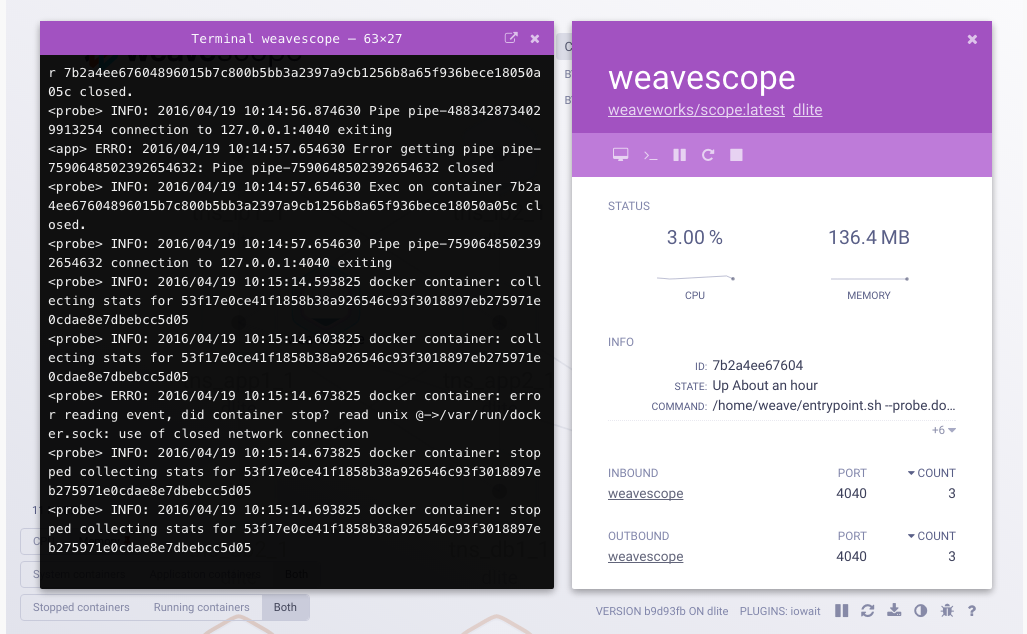Screen dimensions: 1027x634
Task: Sort outbound connections by PORT
Action: (851, 536)
